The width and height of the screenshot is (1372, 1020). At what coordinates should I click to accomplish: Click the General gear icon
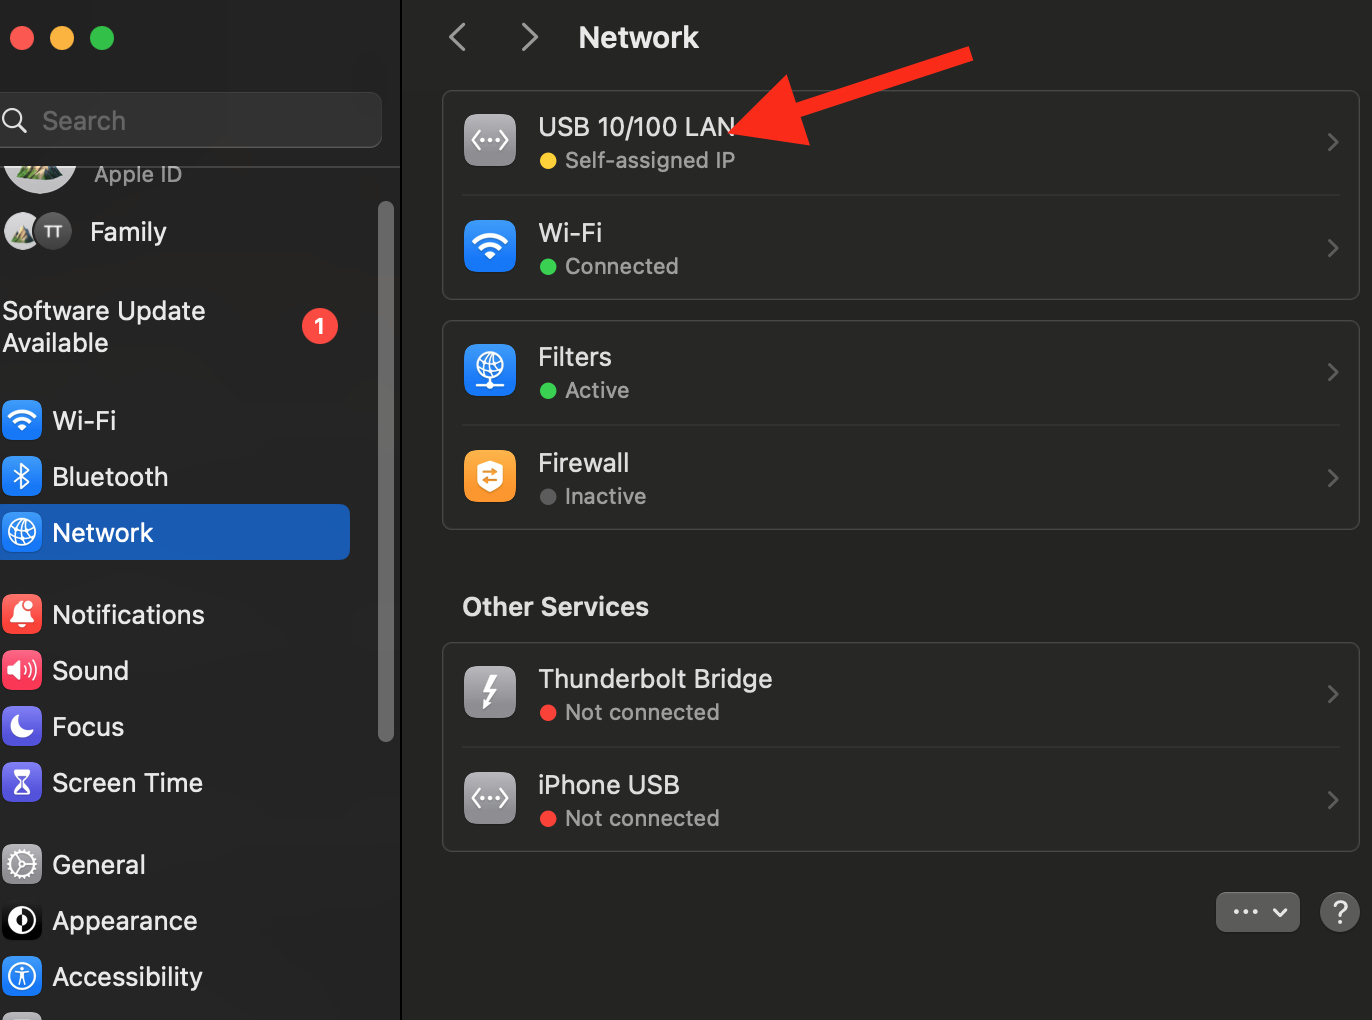point(22,864)
